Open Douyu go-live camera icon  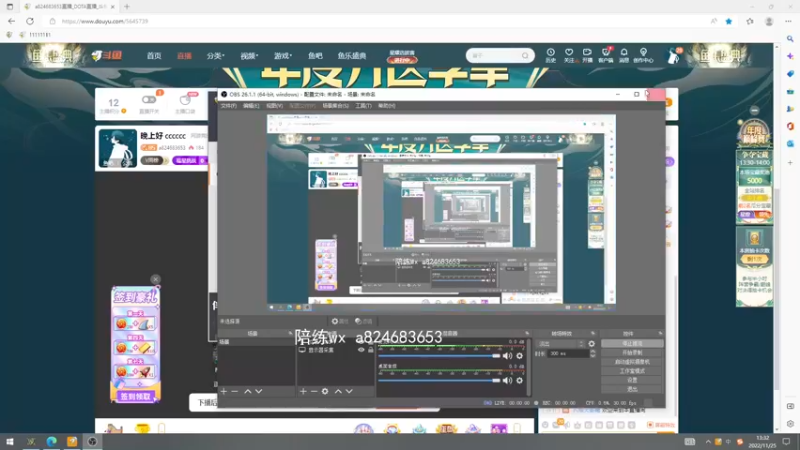click(x=587, y=55)
